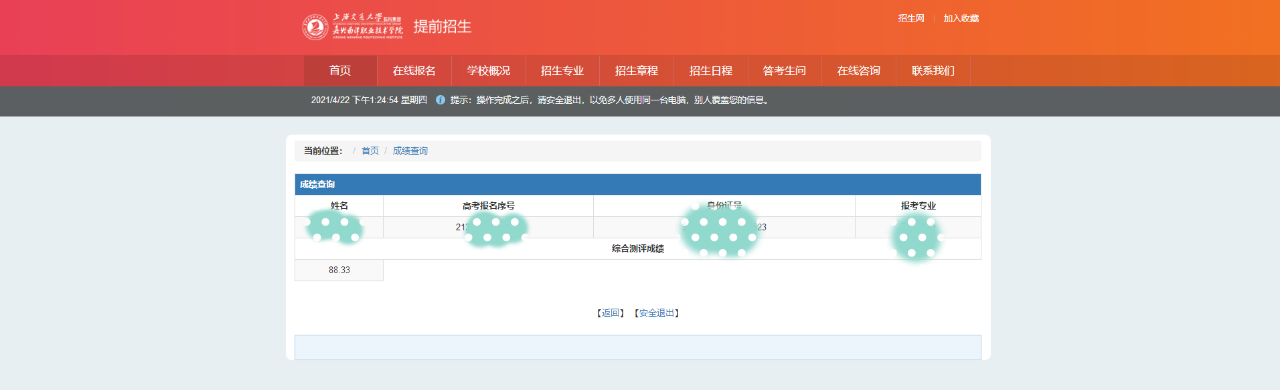
Task: Open 招生章程 from the navigation bar
Action: tap(636, 71)
